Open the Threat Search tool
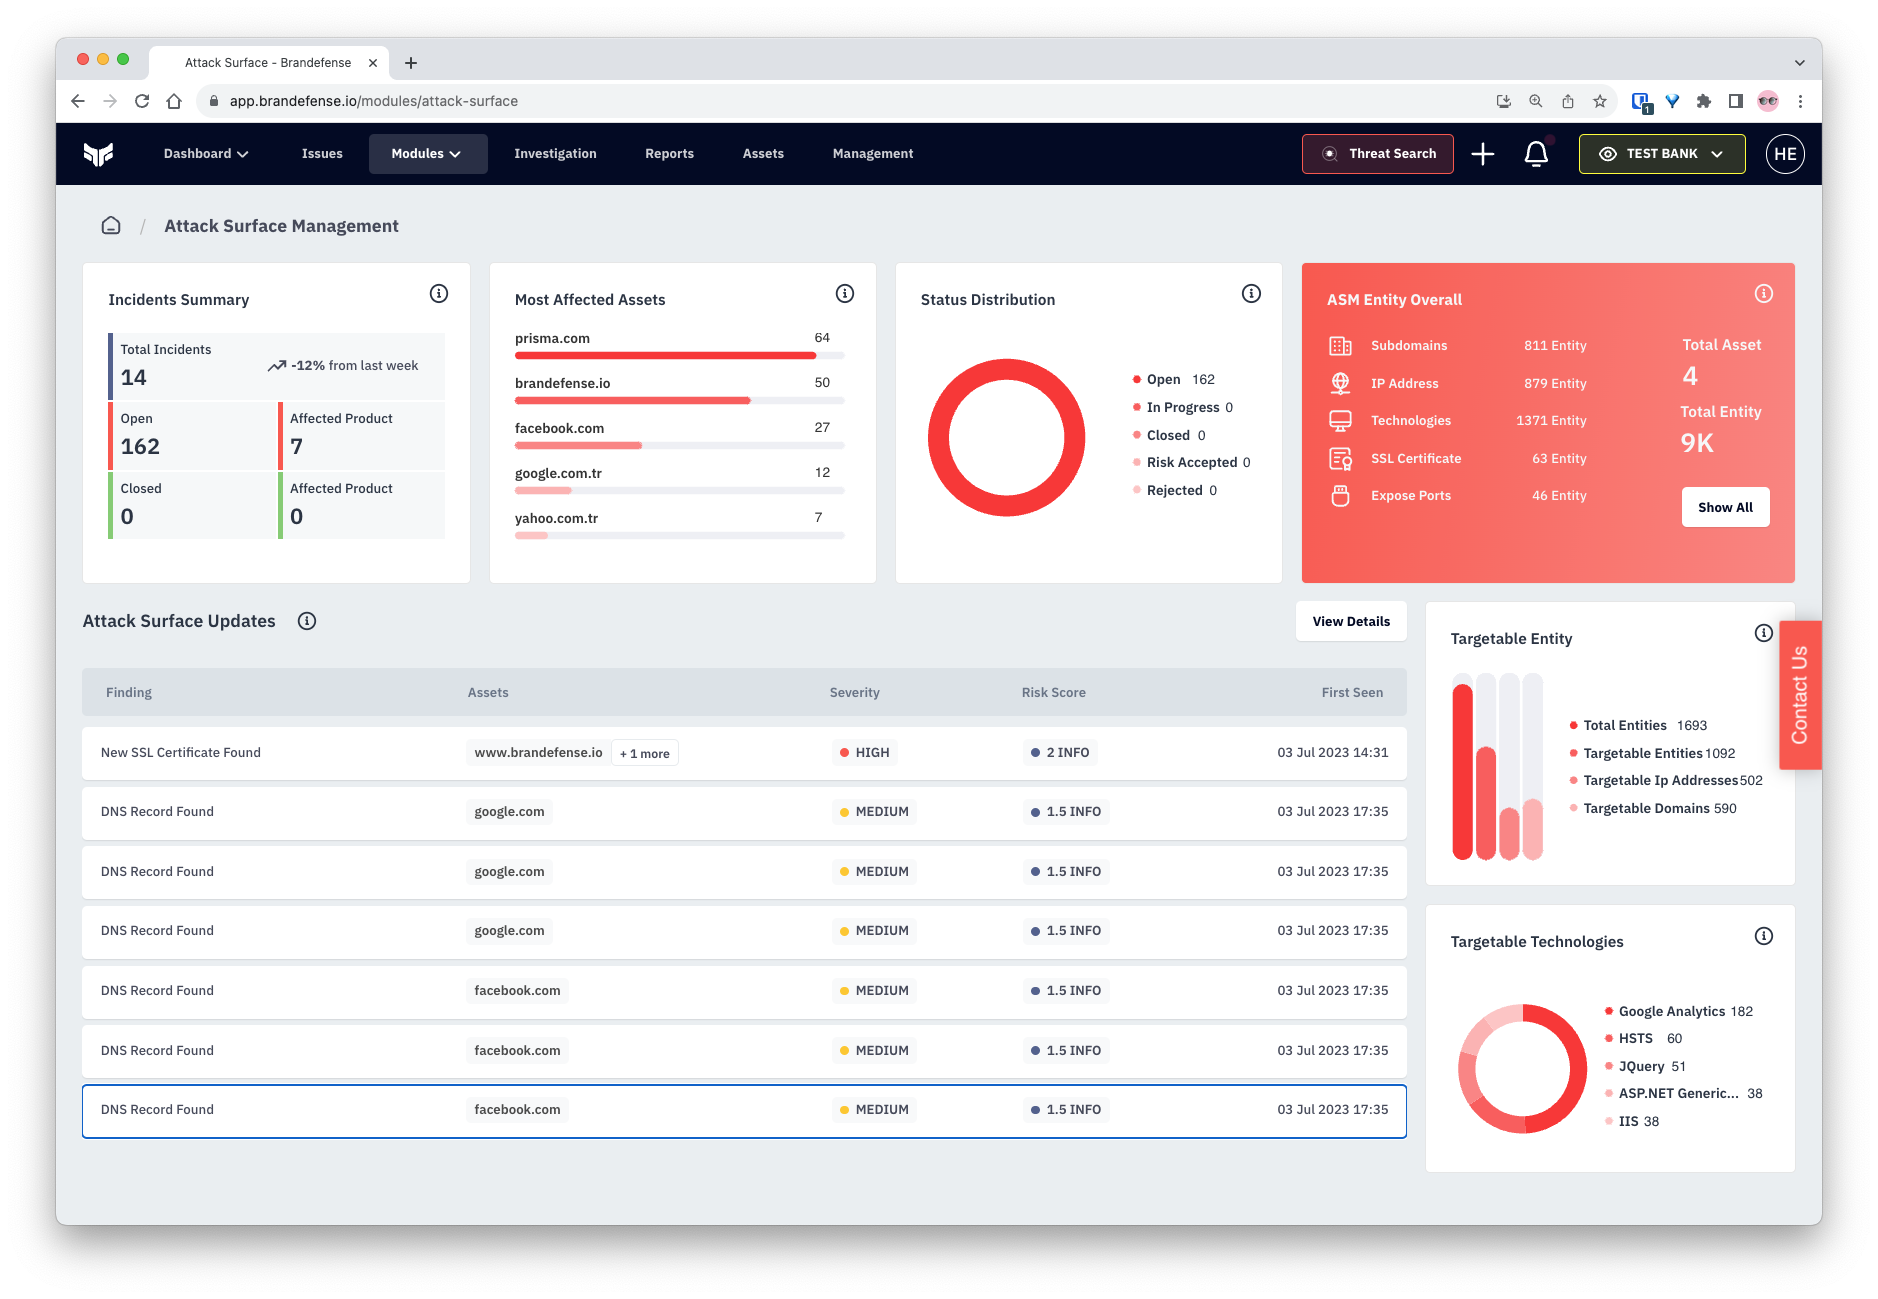 pyautogui.click(x=1377, y=153)
